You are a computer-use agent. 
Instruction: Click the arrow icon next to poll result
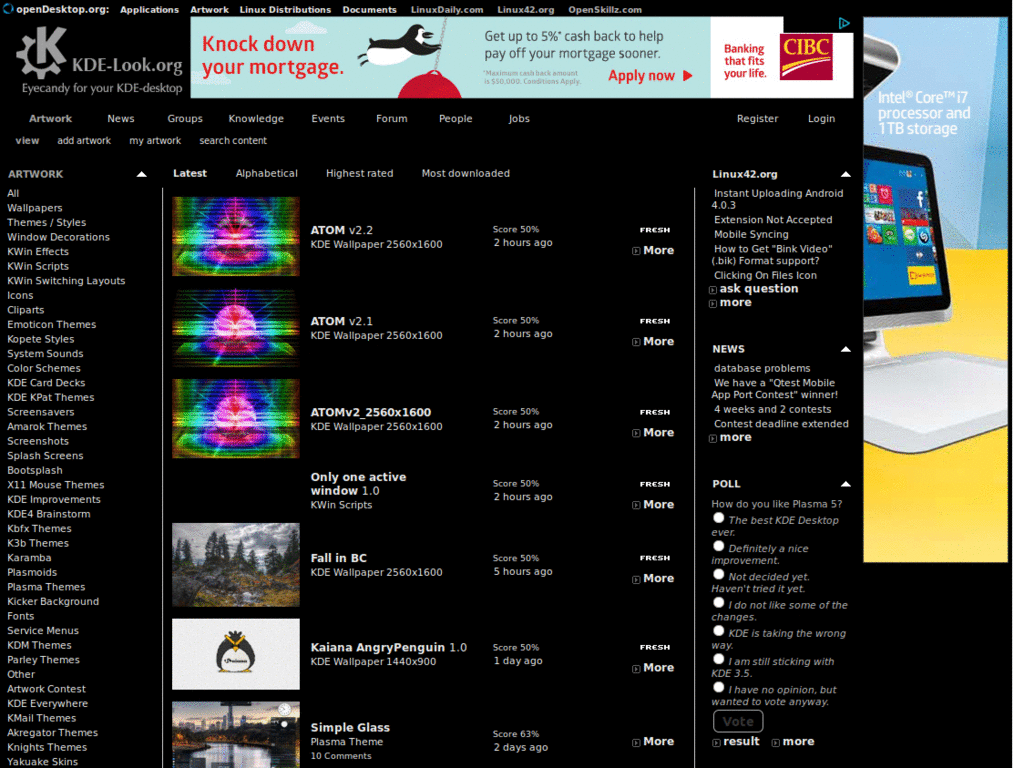pos(716,743)
